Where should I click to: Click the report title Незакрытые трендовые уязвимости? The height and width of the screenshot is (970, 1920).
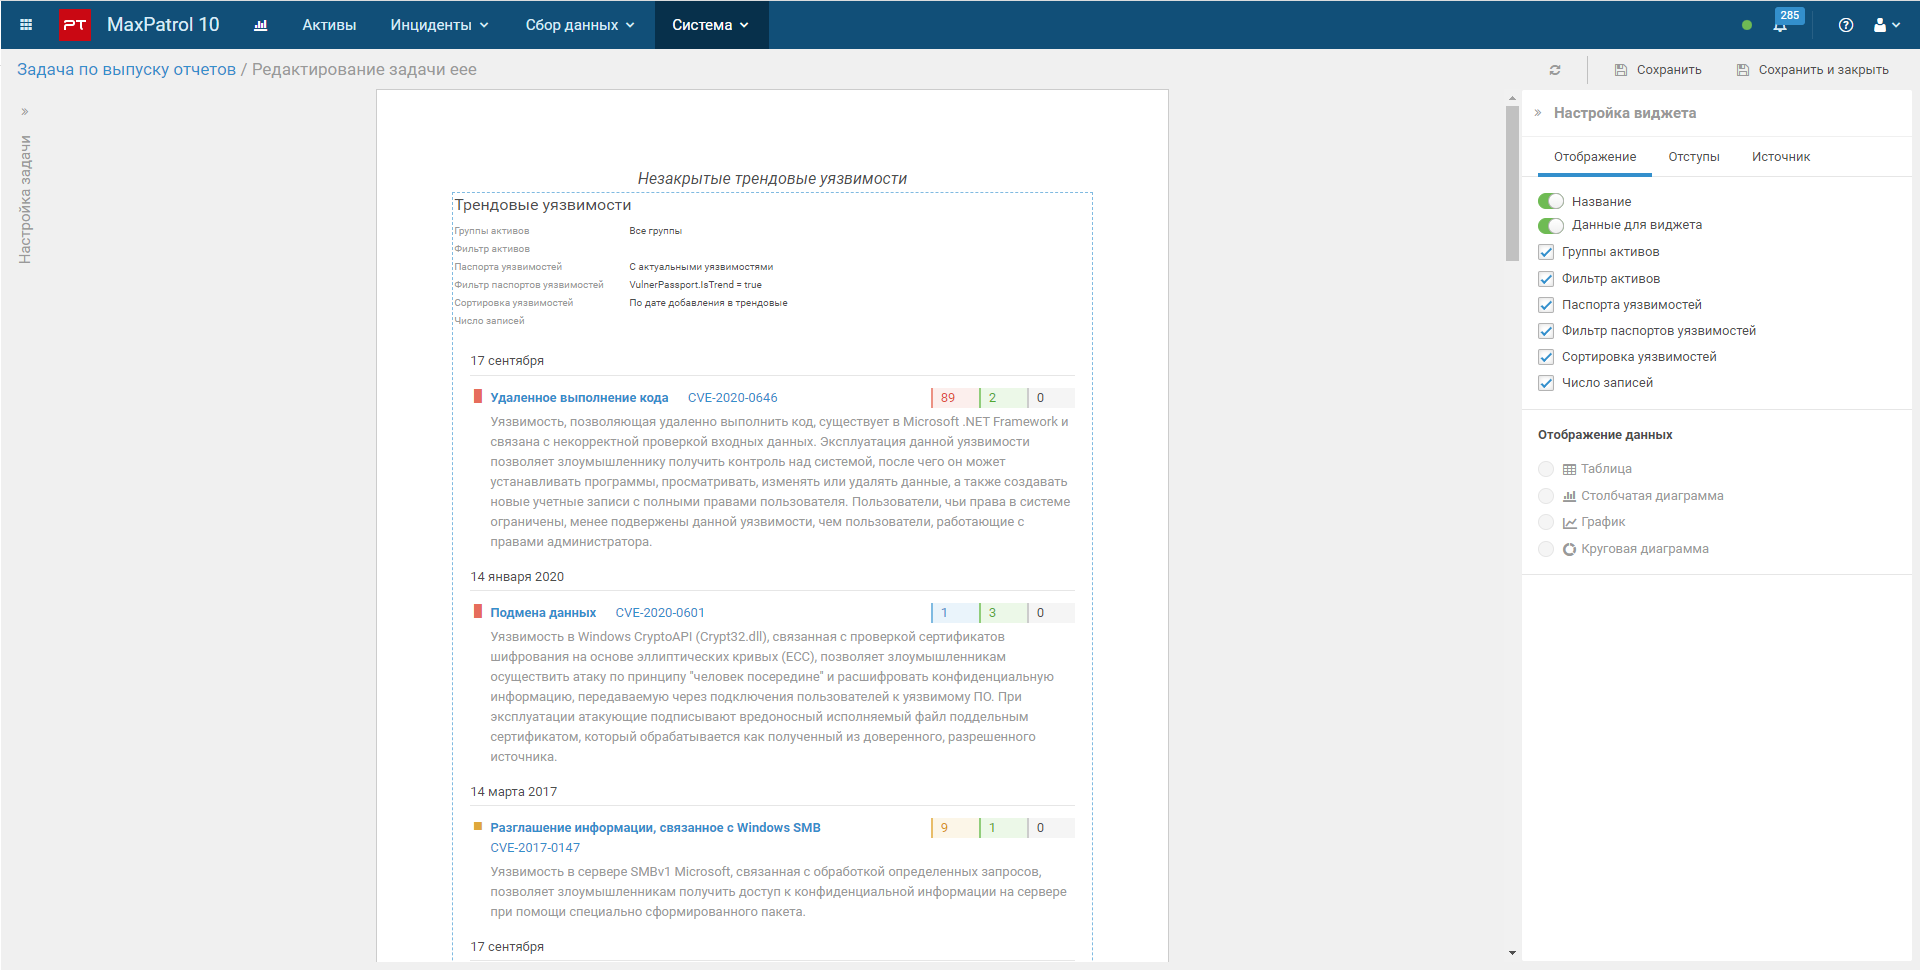tap(772, 179)
